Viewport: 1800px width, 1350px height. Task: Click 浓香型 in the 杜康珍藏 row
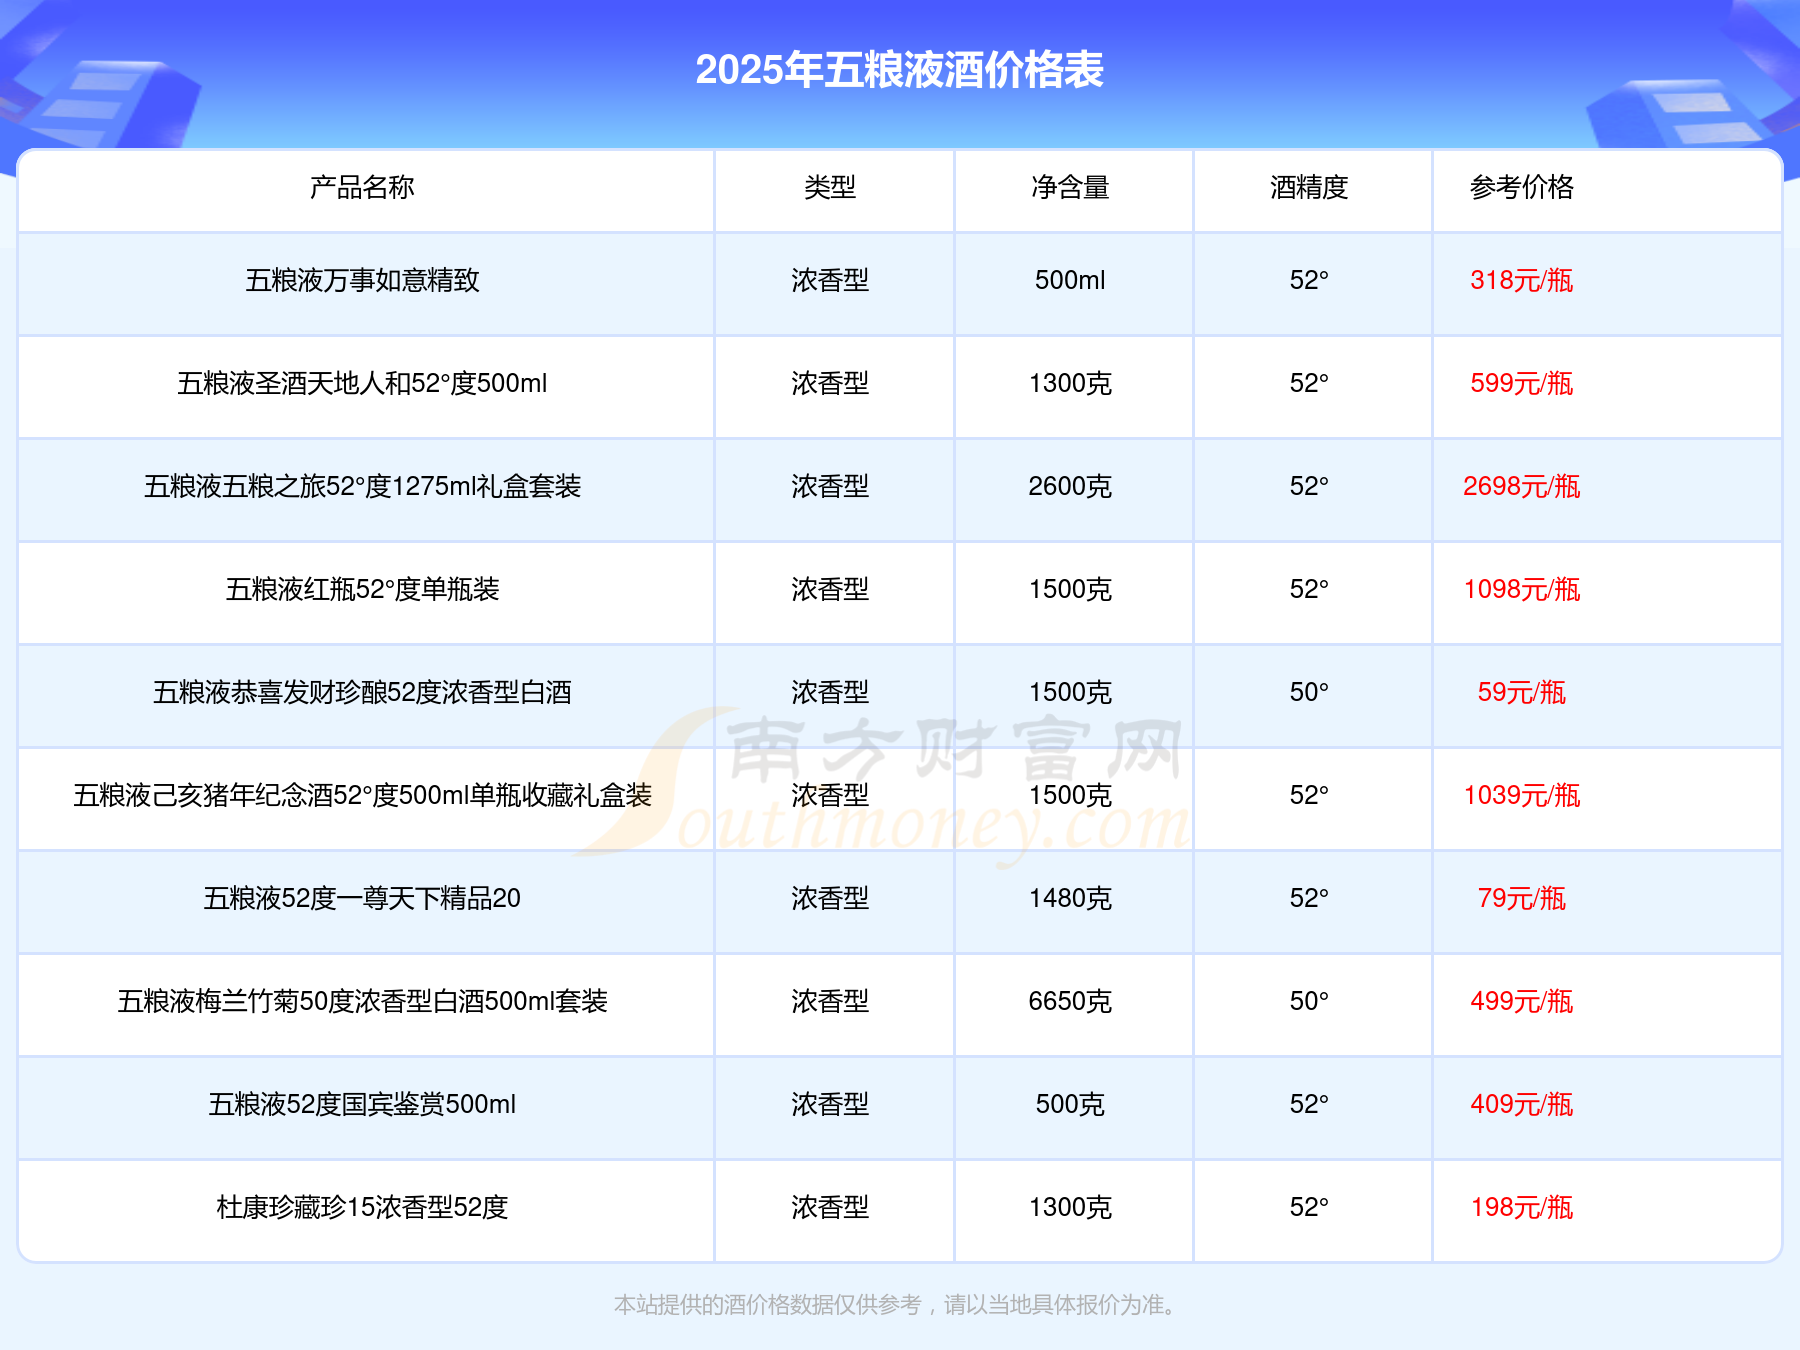(x=830, y=1207)
